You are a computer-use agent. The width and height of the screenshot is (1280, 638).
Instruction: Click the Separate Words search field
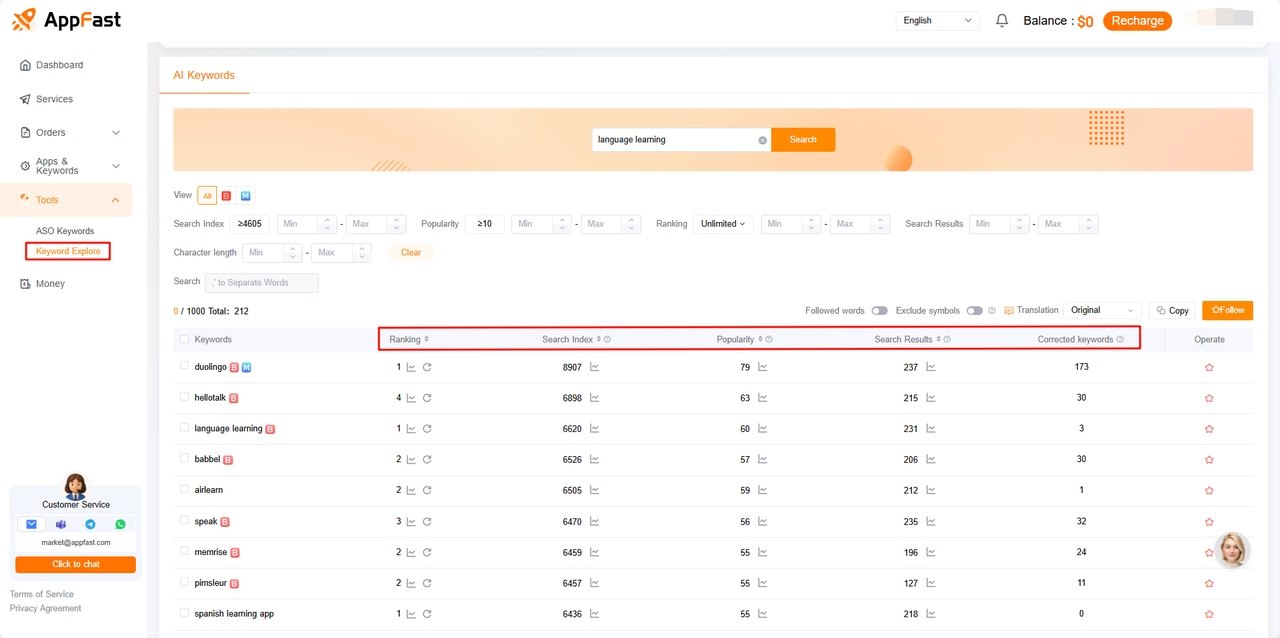262,283
